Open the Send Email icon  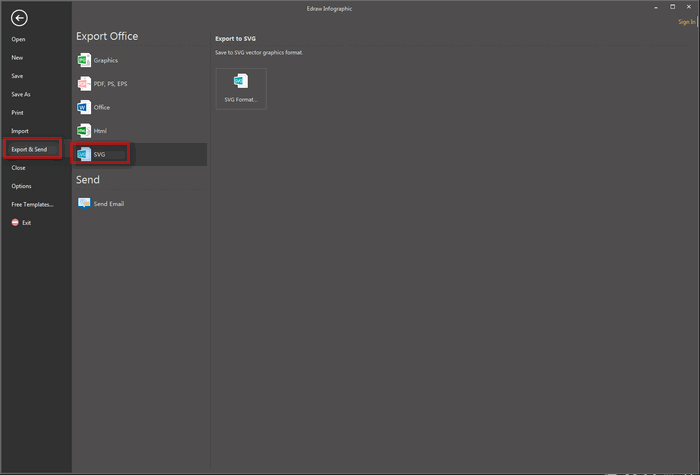(84, 203)
